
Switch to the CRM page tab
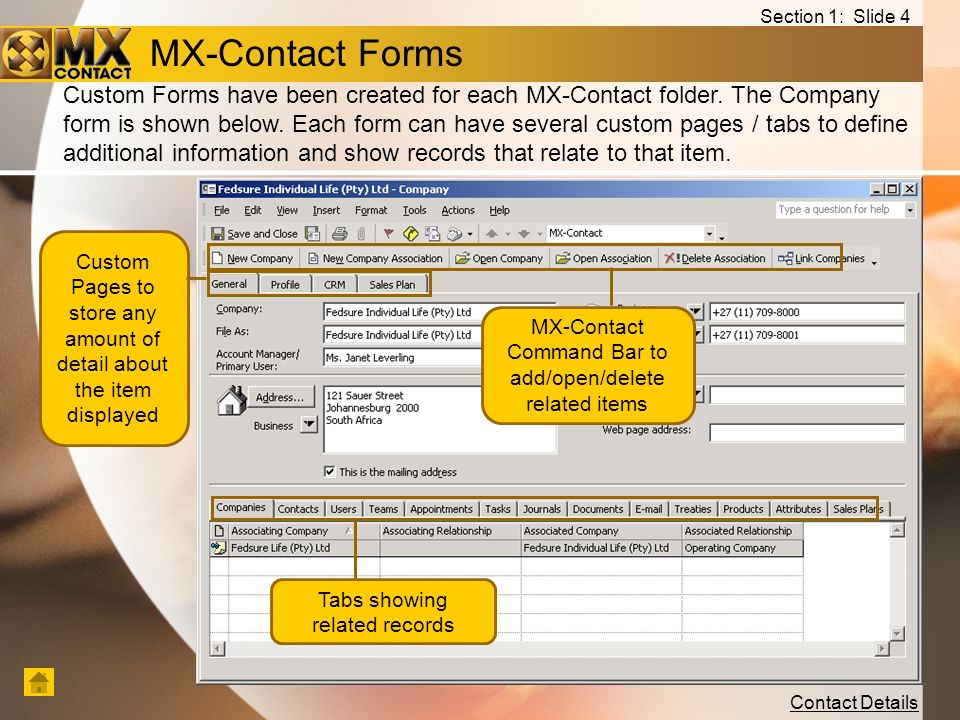point(334,285)
